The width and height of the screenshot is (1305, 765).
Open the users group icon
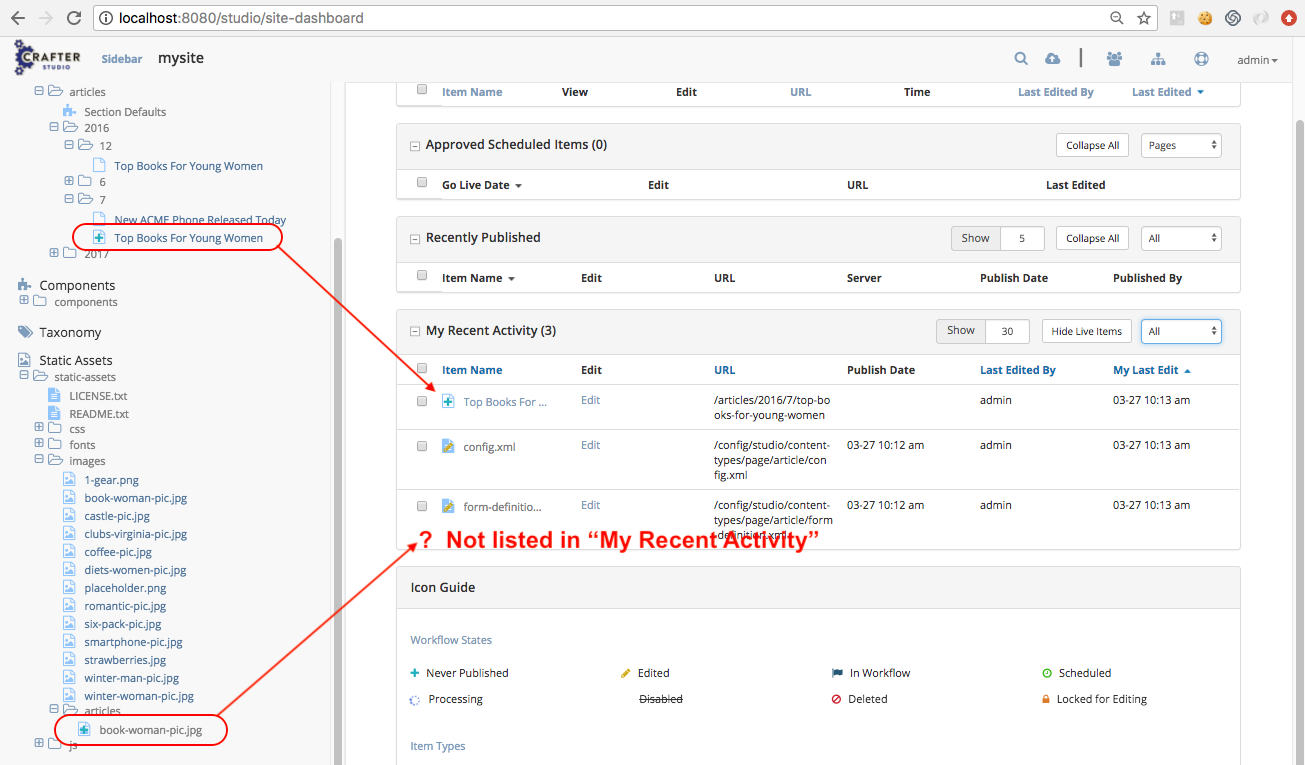pyautogui.click(x=1114, y=59)
